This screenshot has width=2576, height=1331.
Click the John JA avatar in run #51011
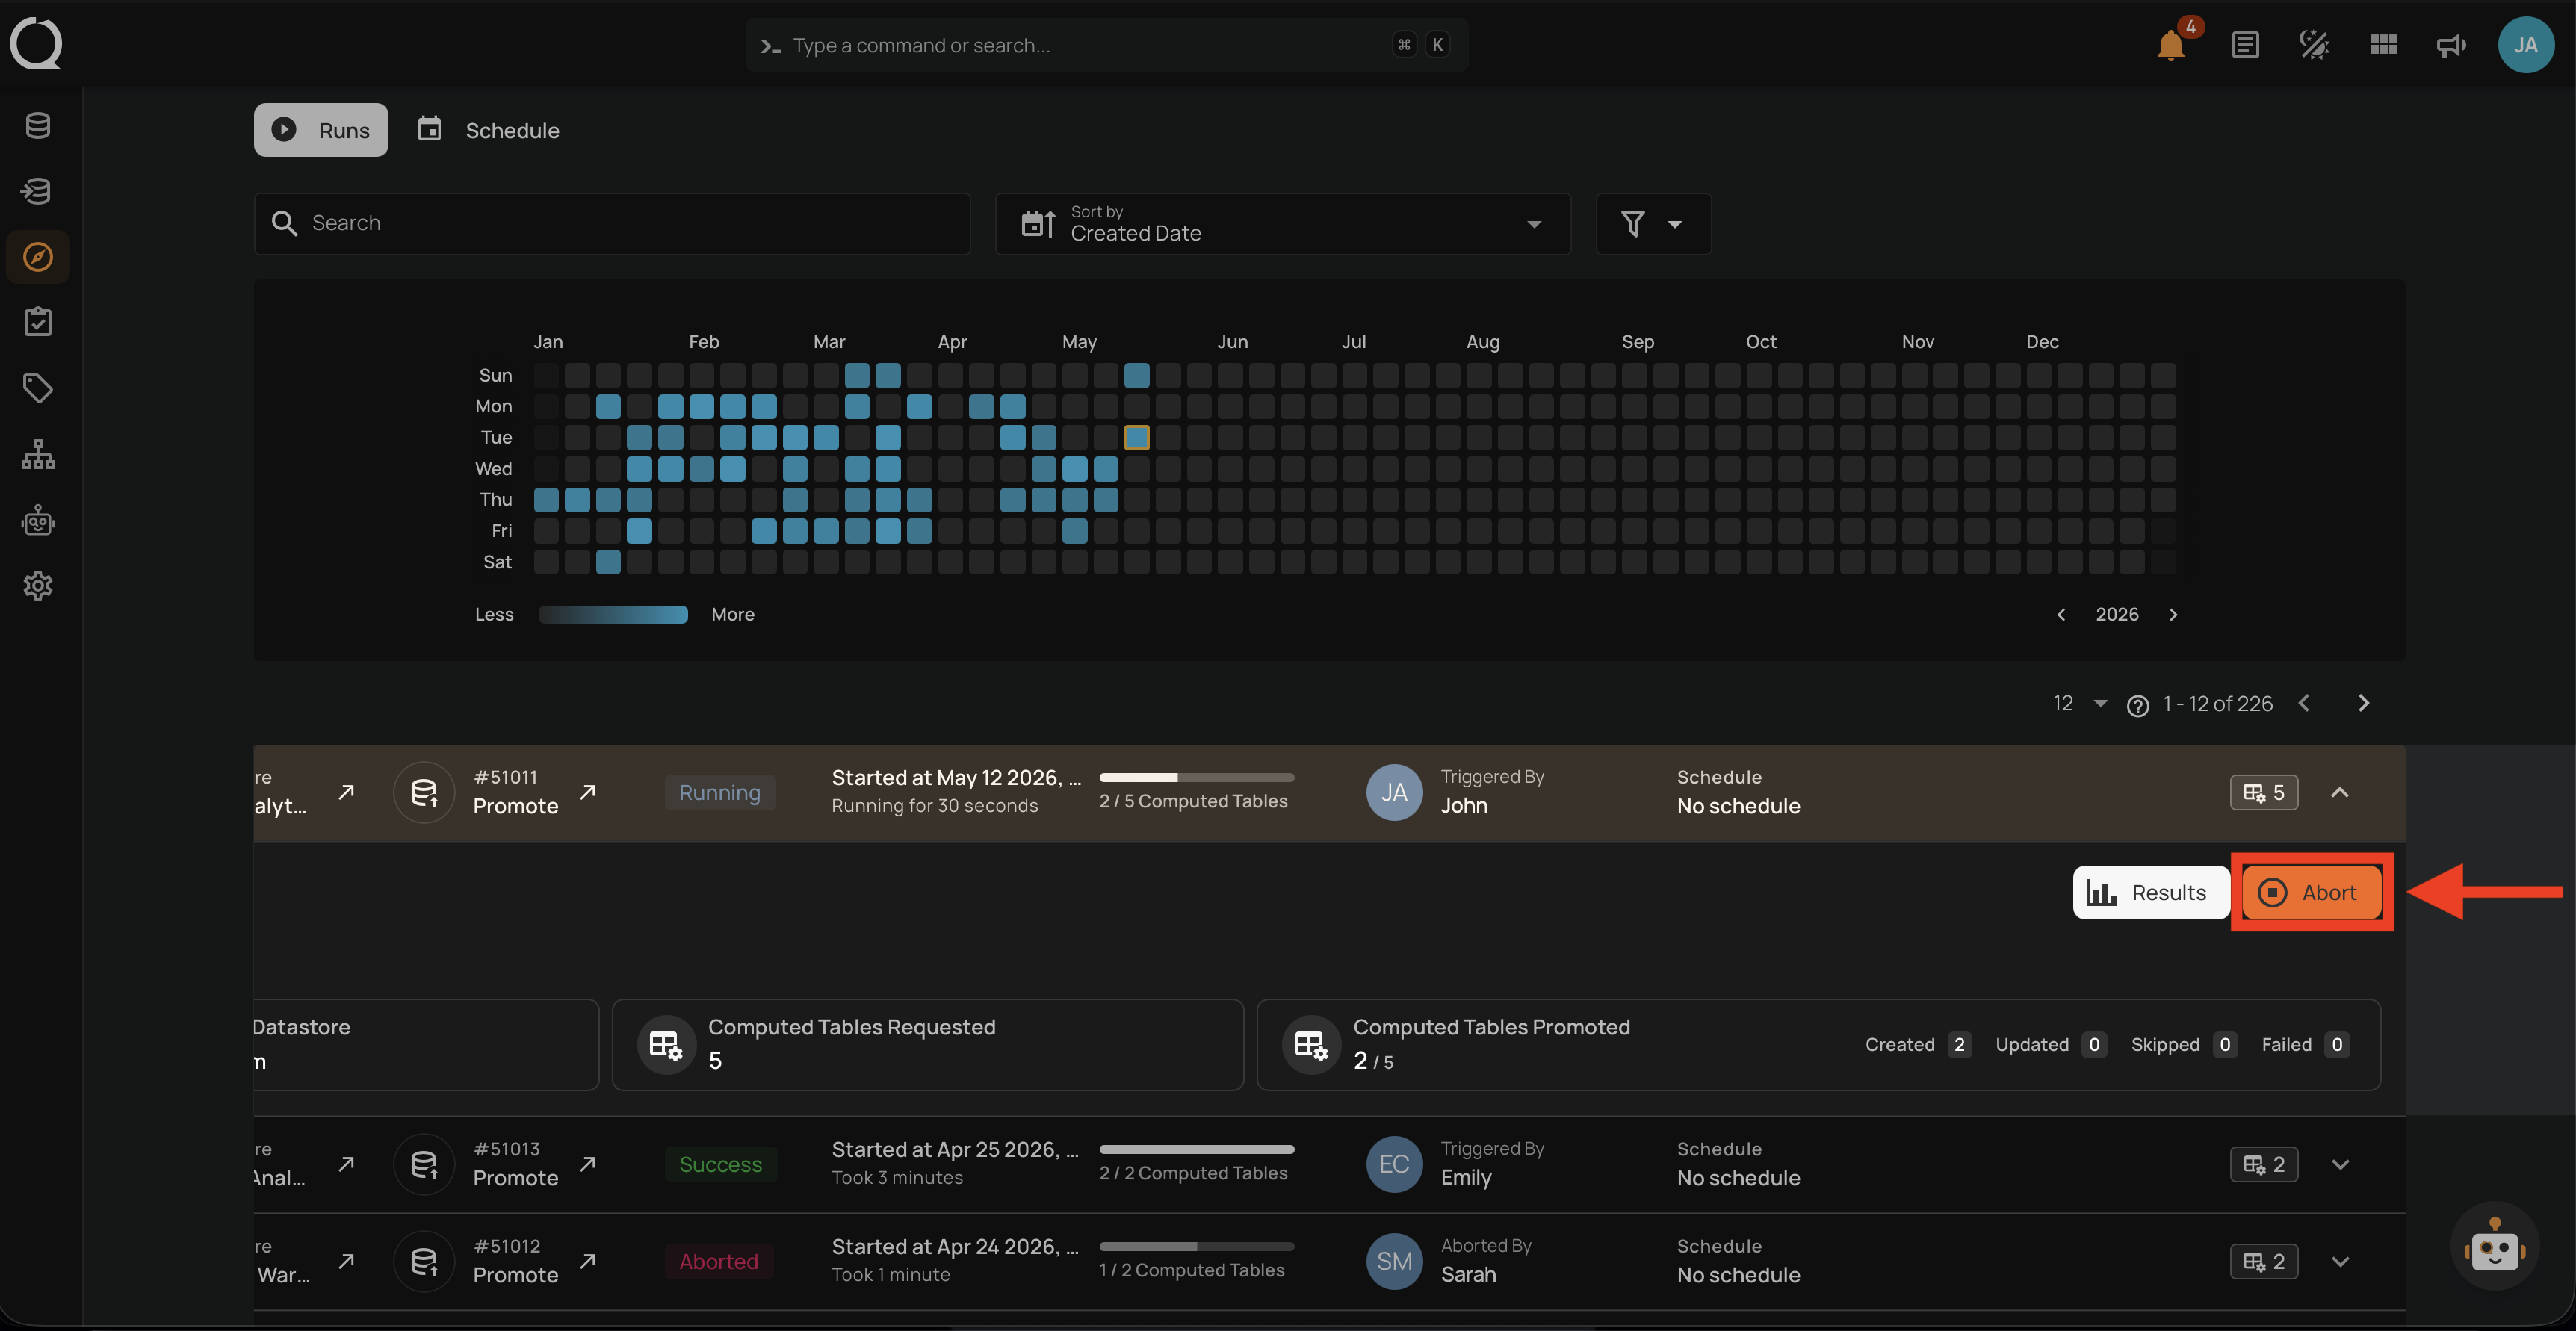[1394, 793]
